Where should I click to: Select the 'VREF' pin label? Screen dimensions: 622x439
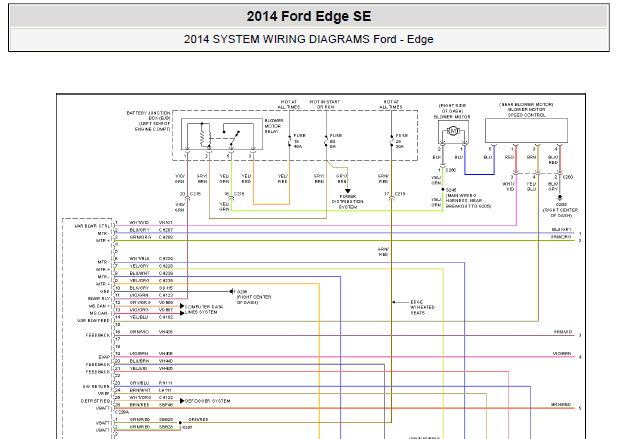click(x=104, y=393)
